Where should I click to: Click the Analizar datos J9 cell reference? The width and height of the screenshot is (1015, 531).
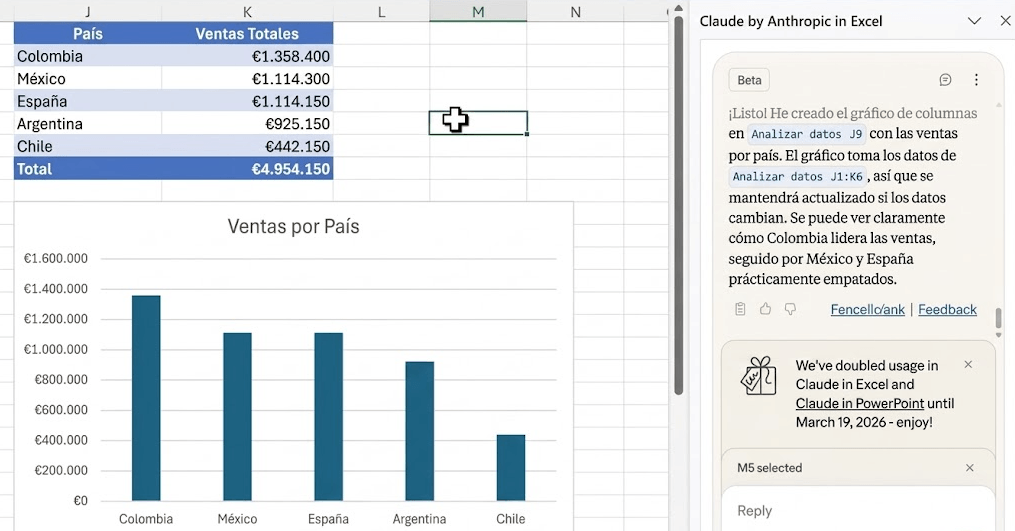[807, 134]
